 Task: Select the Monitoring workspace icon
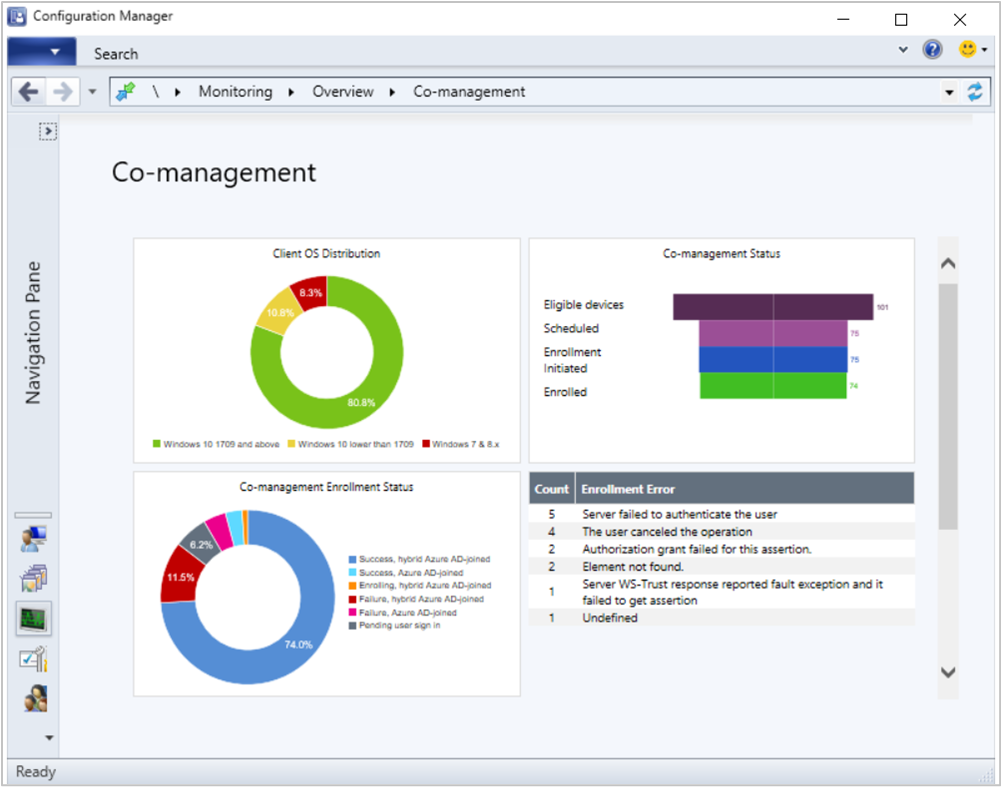[34, 619]
